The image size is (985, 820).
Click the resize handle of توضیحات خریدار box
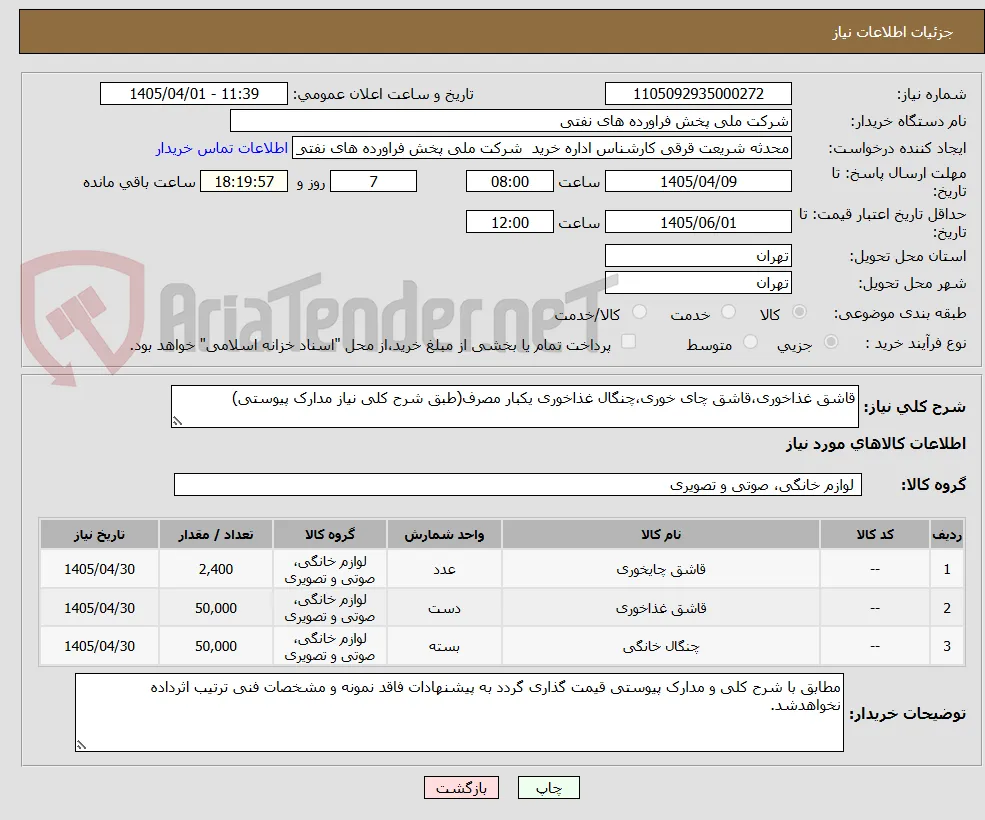point(81,745)
